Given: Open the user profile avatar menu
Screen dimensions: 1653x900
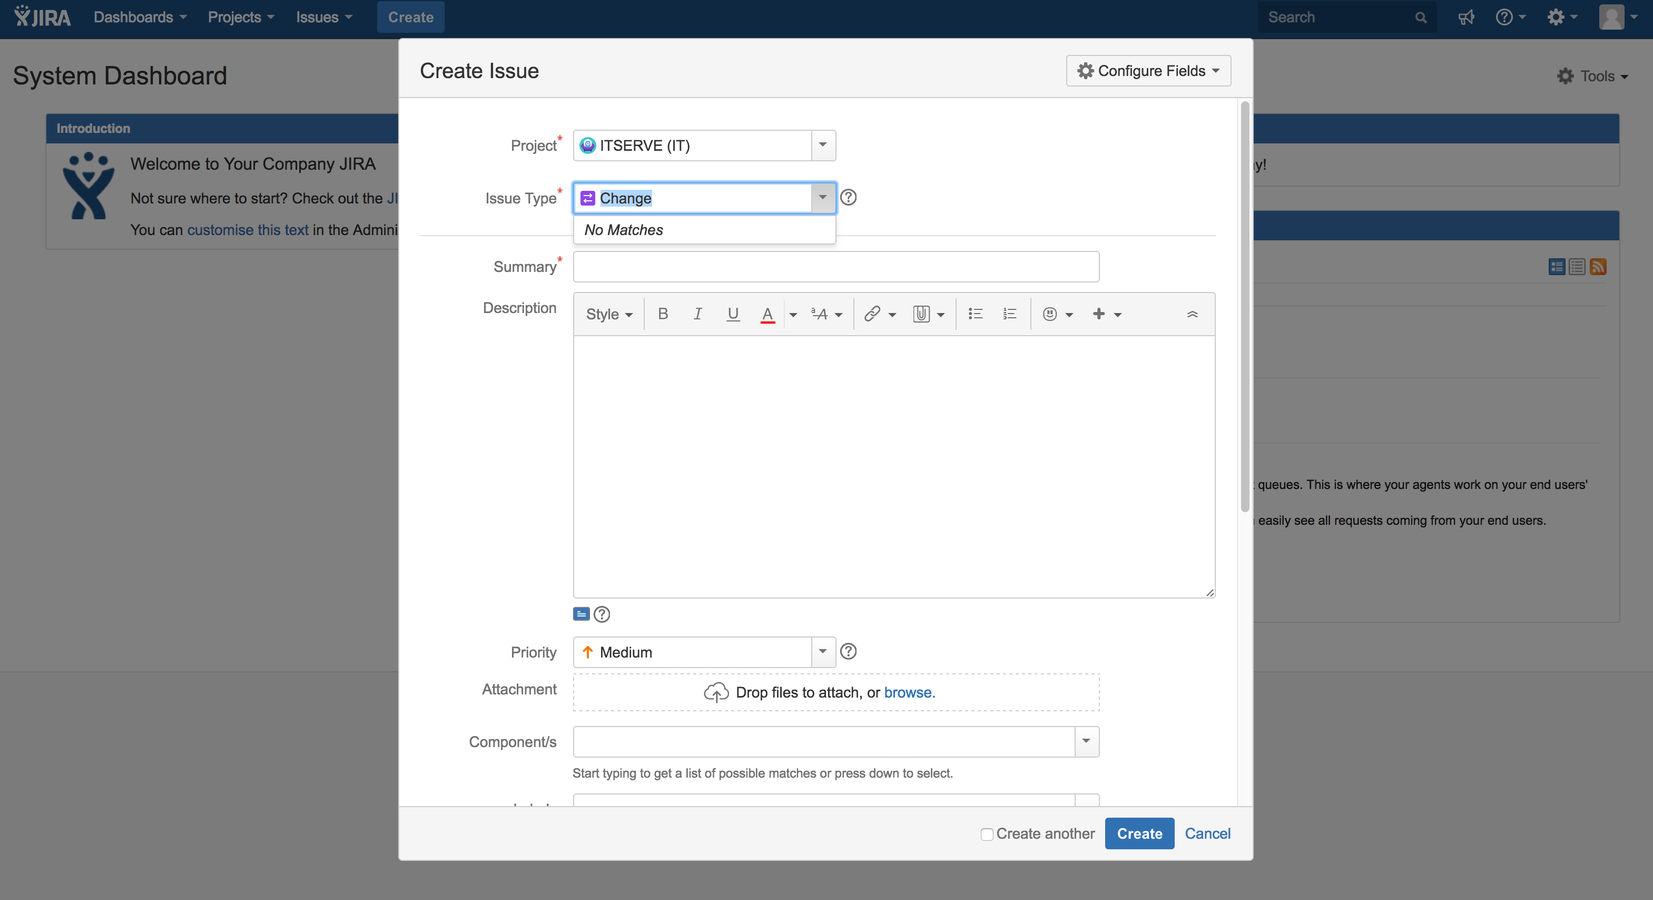Looking at the screenshot, I should [1617, 17].
